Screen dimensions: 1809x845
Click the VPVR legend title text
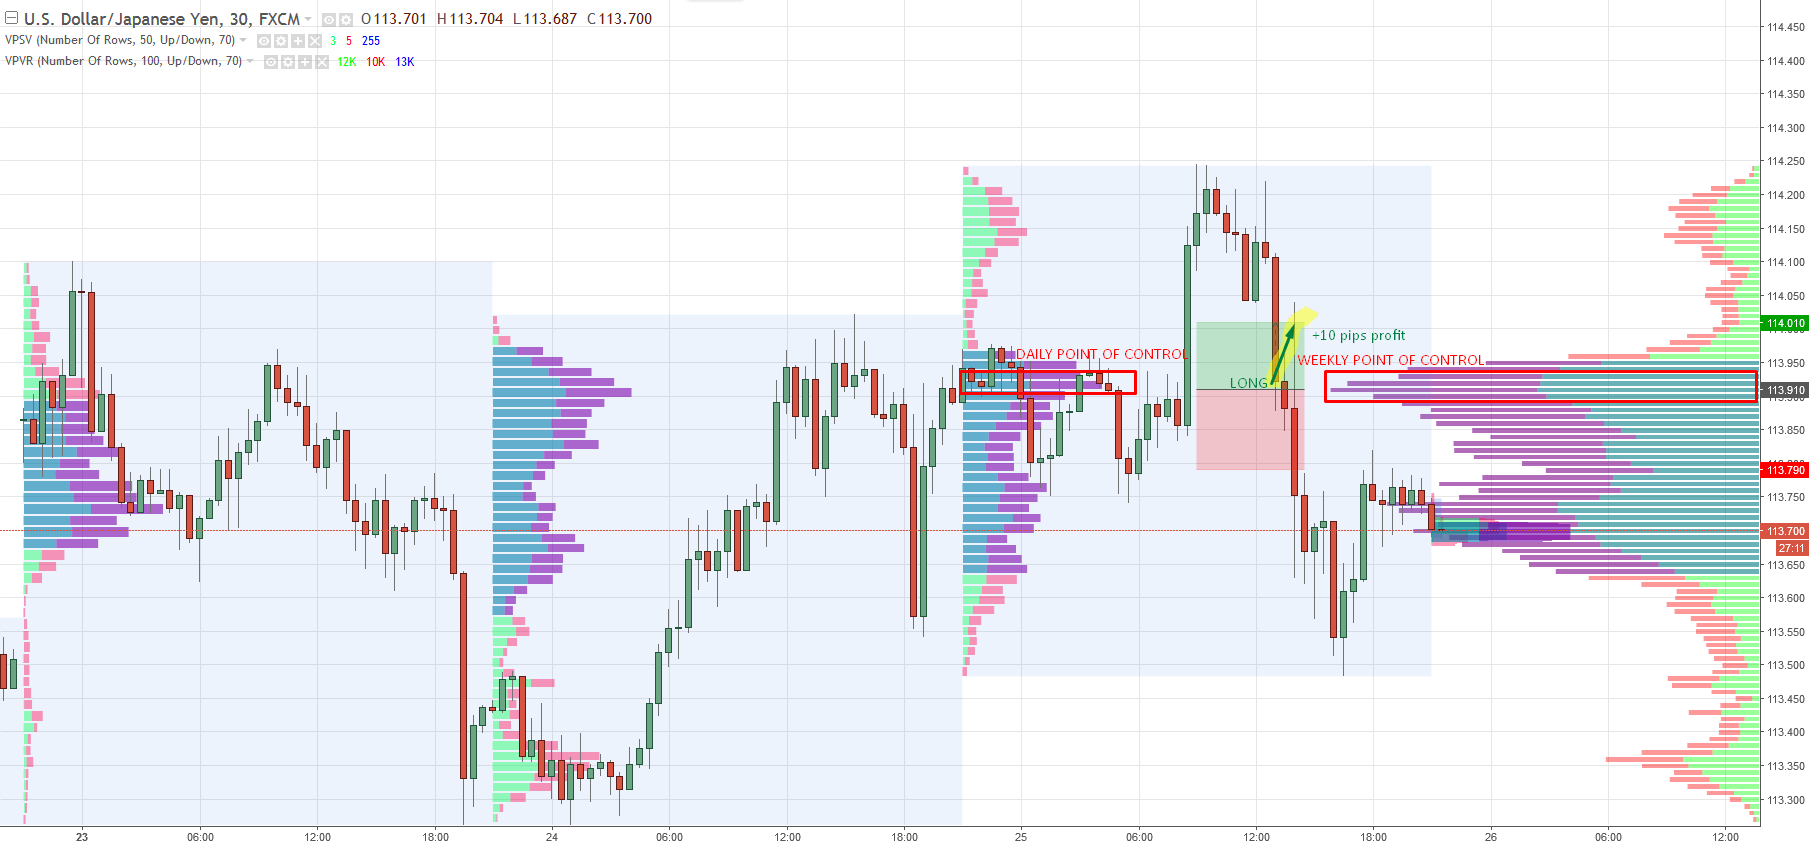pyautogui.click(x=124, y=61)
